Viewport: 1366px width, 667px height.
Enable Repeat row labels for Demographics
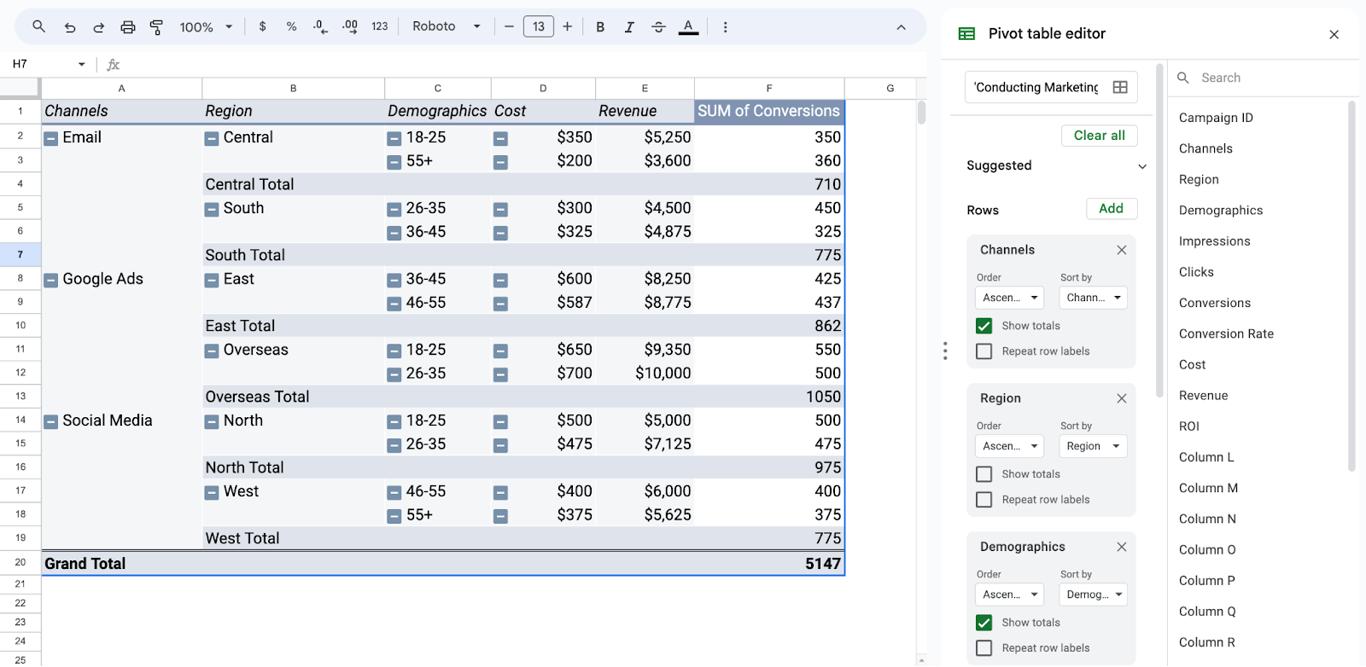pos(984,648)
